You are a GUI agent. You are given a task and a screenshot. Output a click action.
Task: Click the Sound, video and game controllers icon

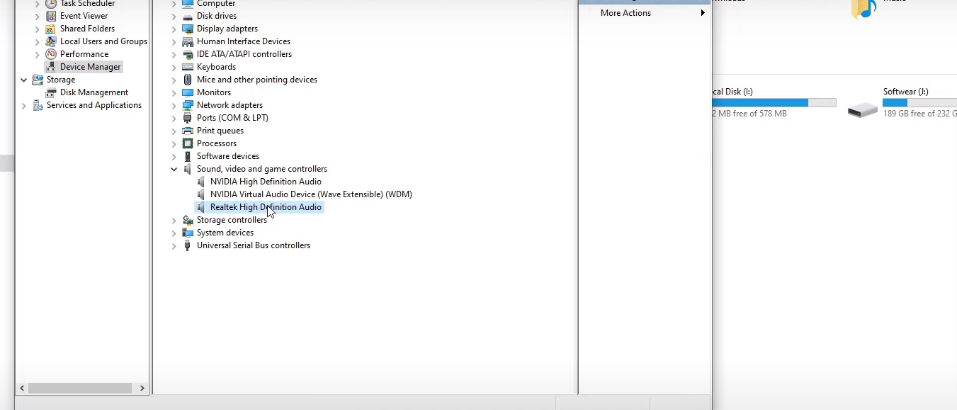tap(188, 169)
